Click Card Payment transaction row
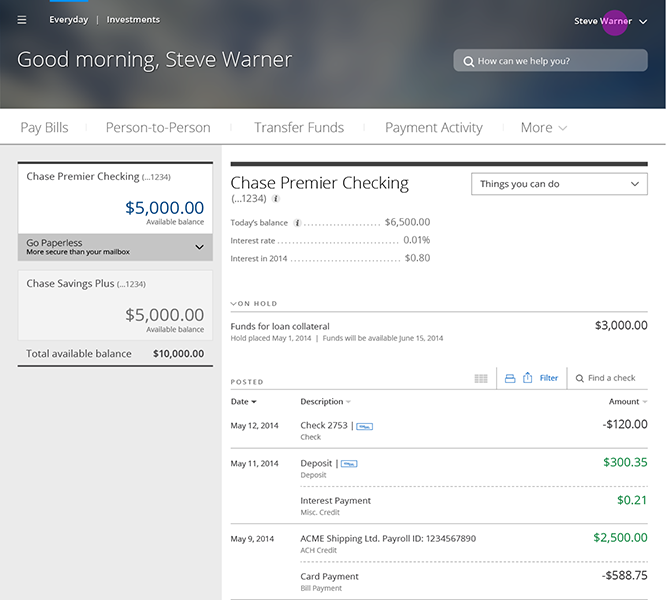The width and height of the screenshot is (666, 600). click(474, 581)
